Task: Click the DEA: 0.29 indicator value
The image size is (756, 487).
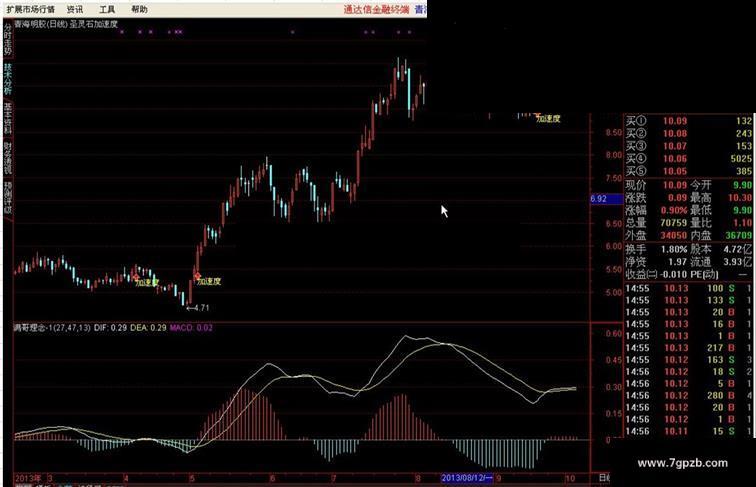Action: [x=148, y=327]
